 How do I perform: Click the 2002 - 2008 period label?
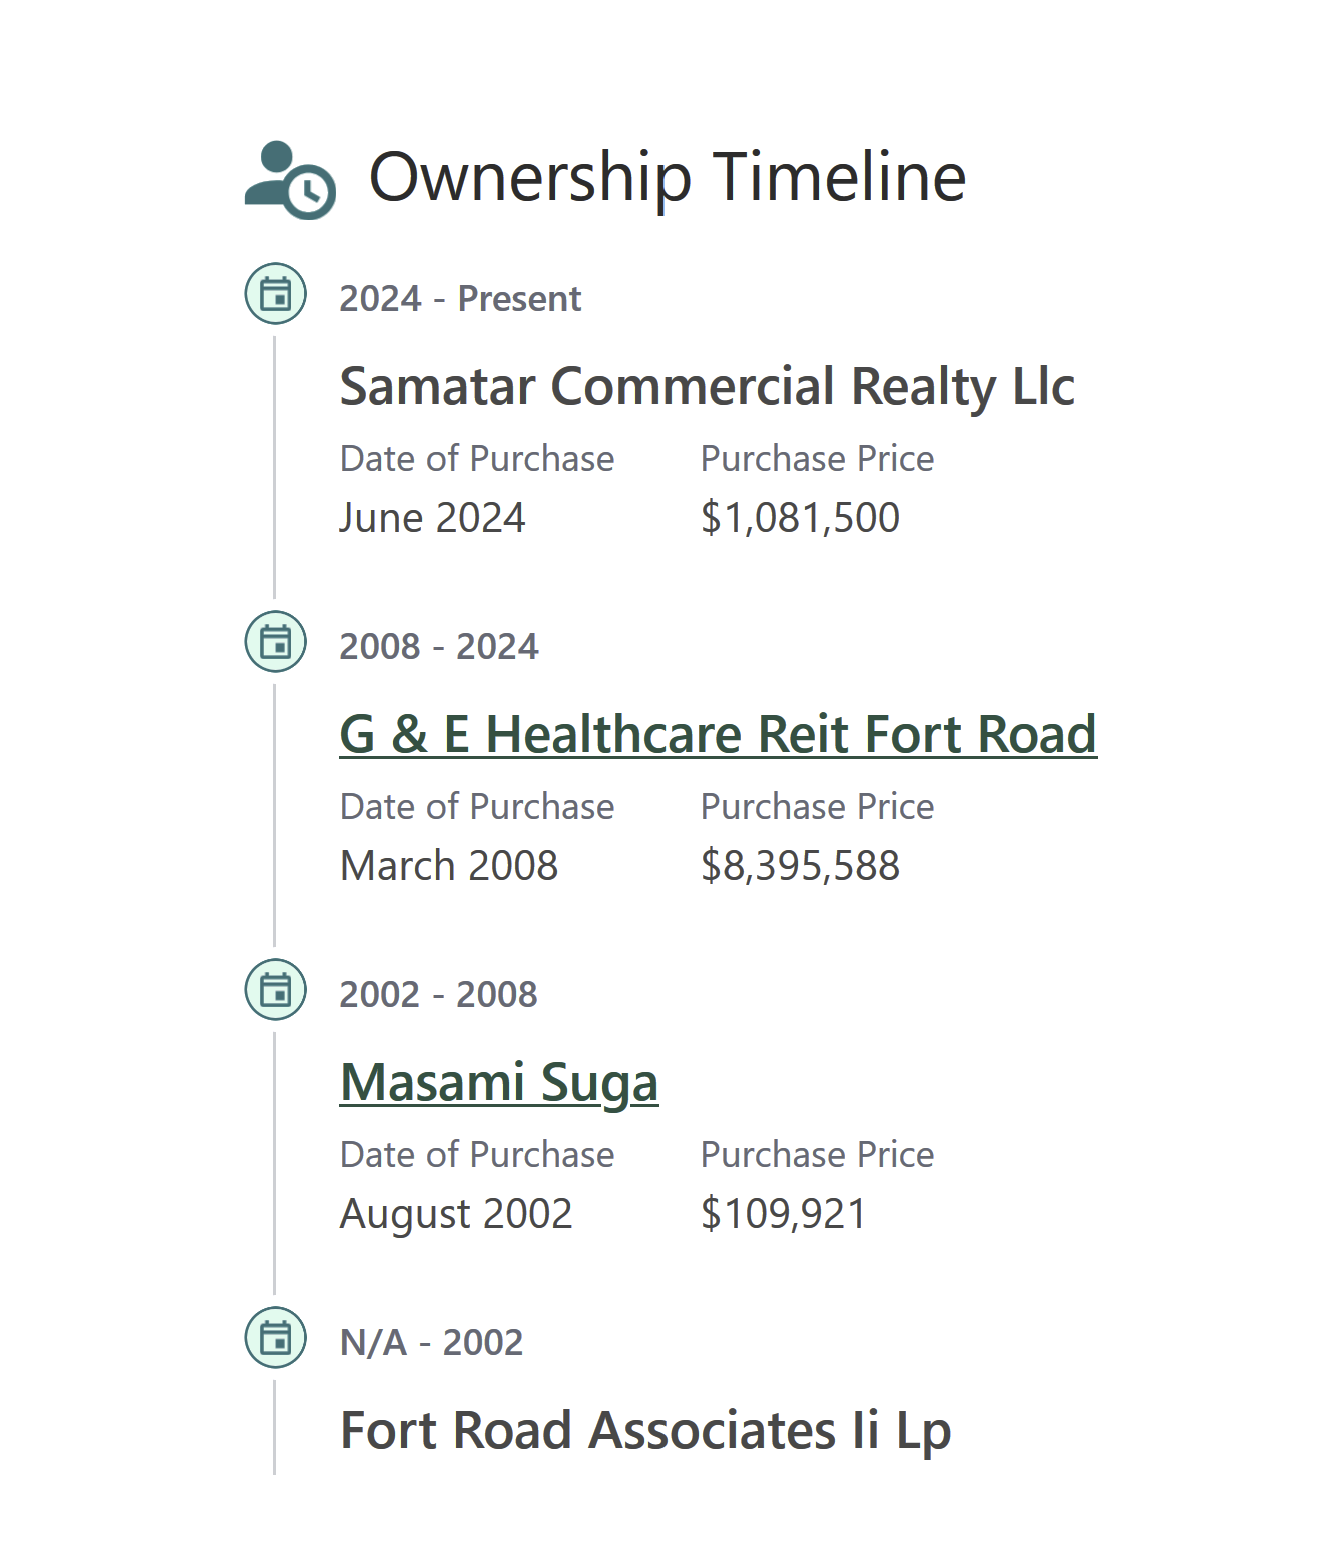438,995
